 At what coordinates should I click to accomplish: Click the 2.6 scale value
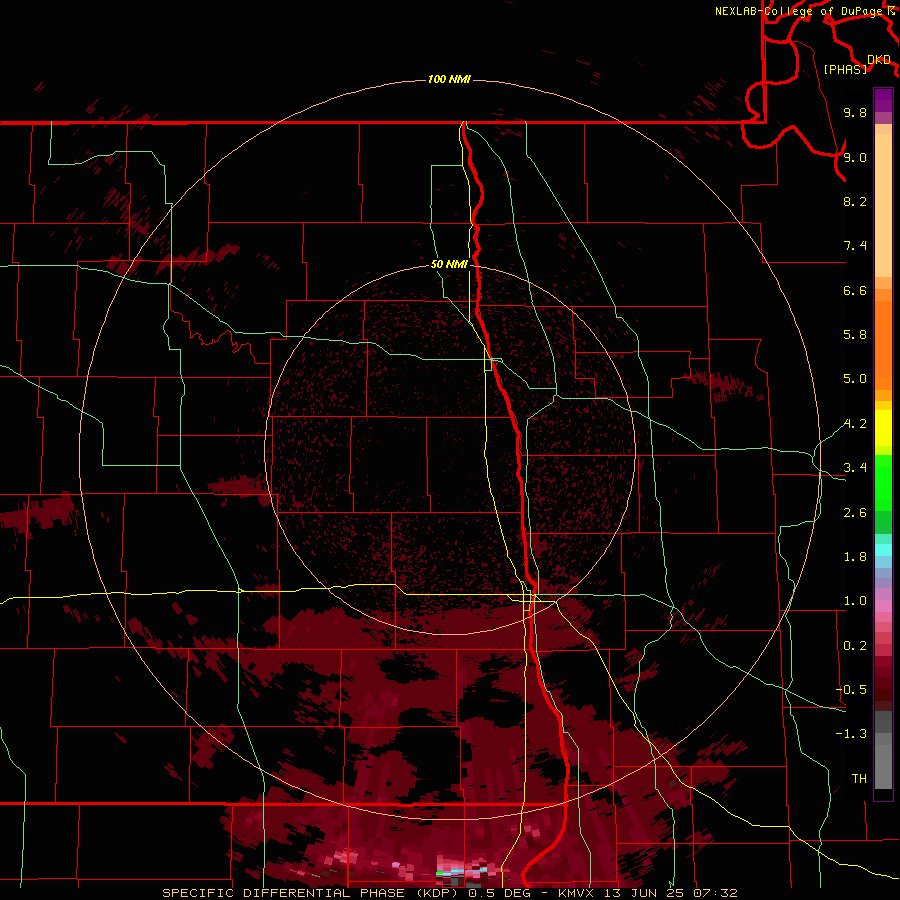click(x=855, y=513)
